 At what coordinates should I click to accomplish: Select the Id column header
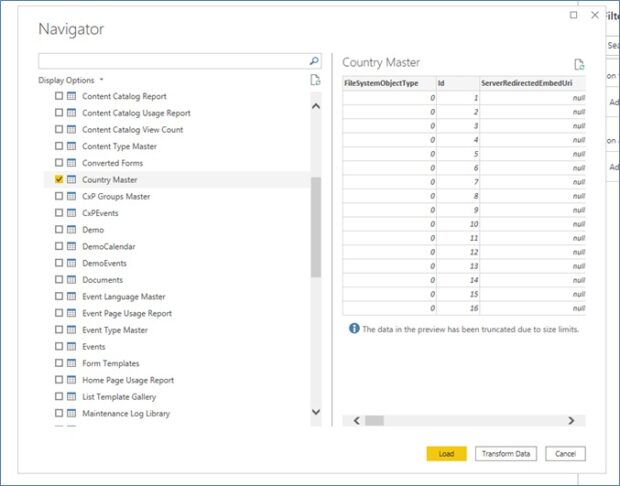click(x=458, y=83)
